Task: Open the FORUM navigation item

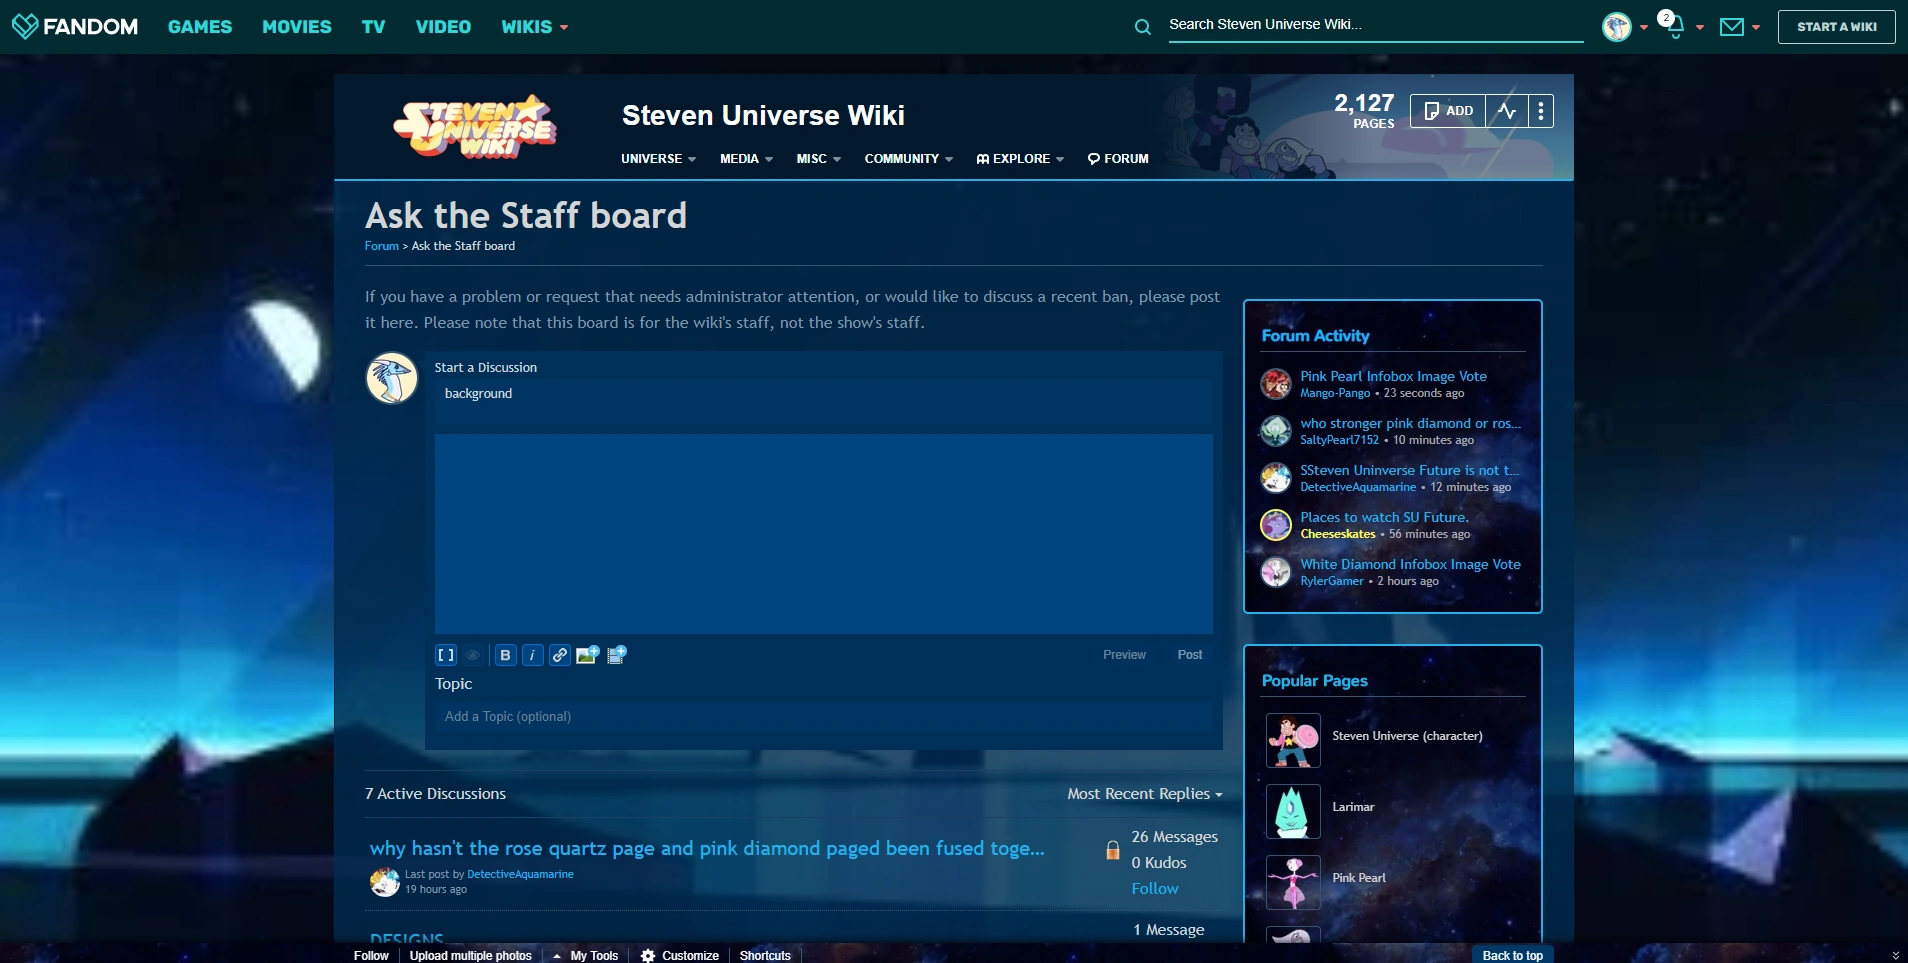Action: (x=1118, y=159)
